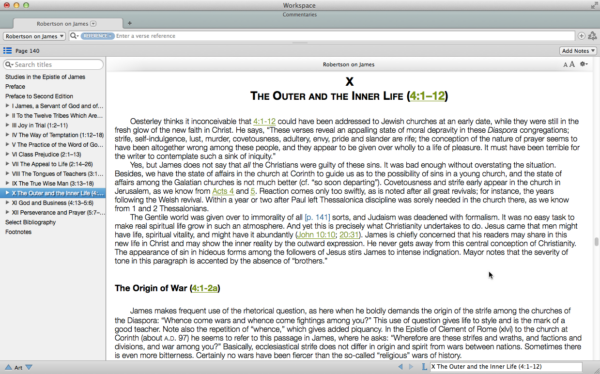Add a new tab with plus
Viewport: 600px width, 374px height.
point(130,23)
